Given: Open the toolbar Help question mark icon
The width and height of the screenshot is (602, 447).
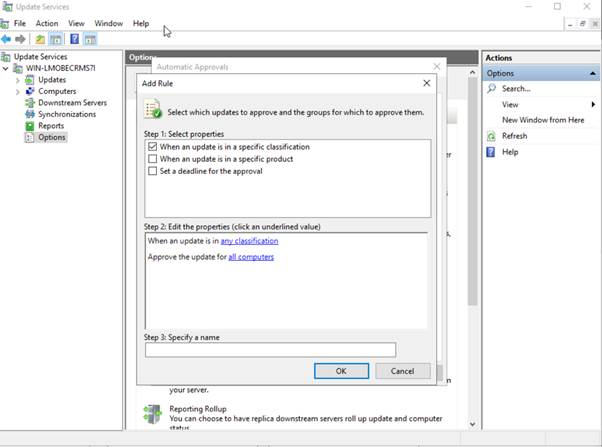Looking at the screenshot, I should click(74, 39).
